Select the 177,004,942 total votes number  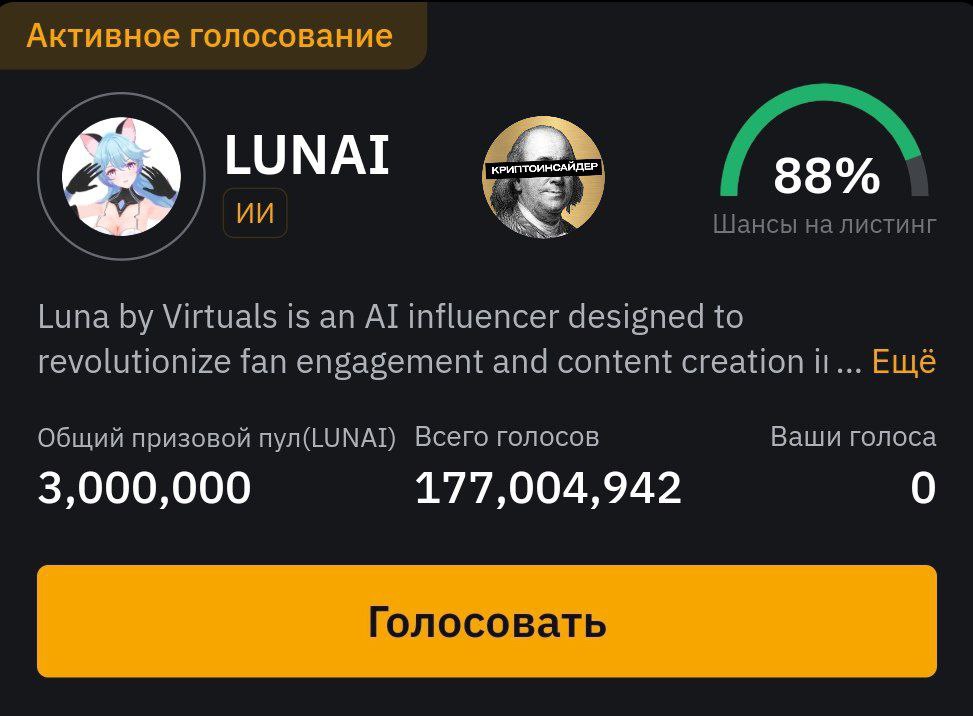[548, 488]
